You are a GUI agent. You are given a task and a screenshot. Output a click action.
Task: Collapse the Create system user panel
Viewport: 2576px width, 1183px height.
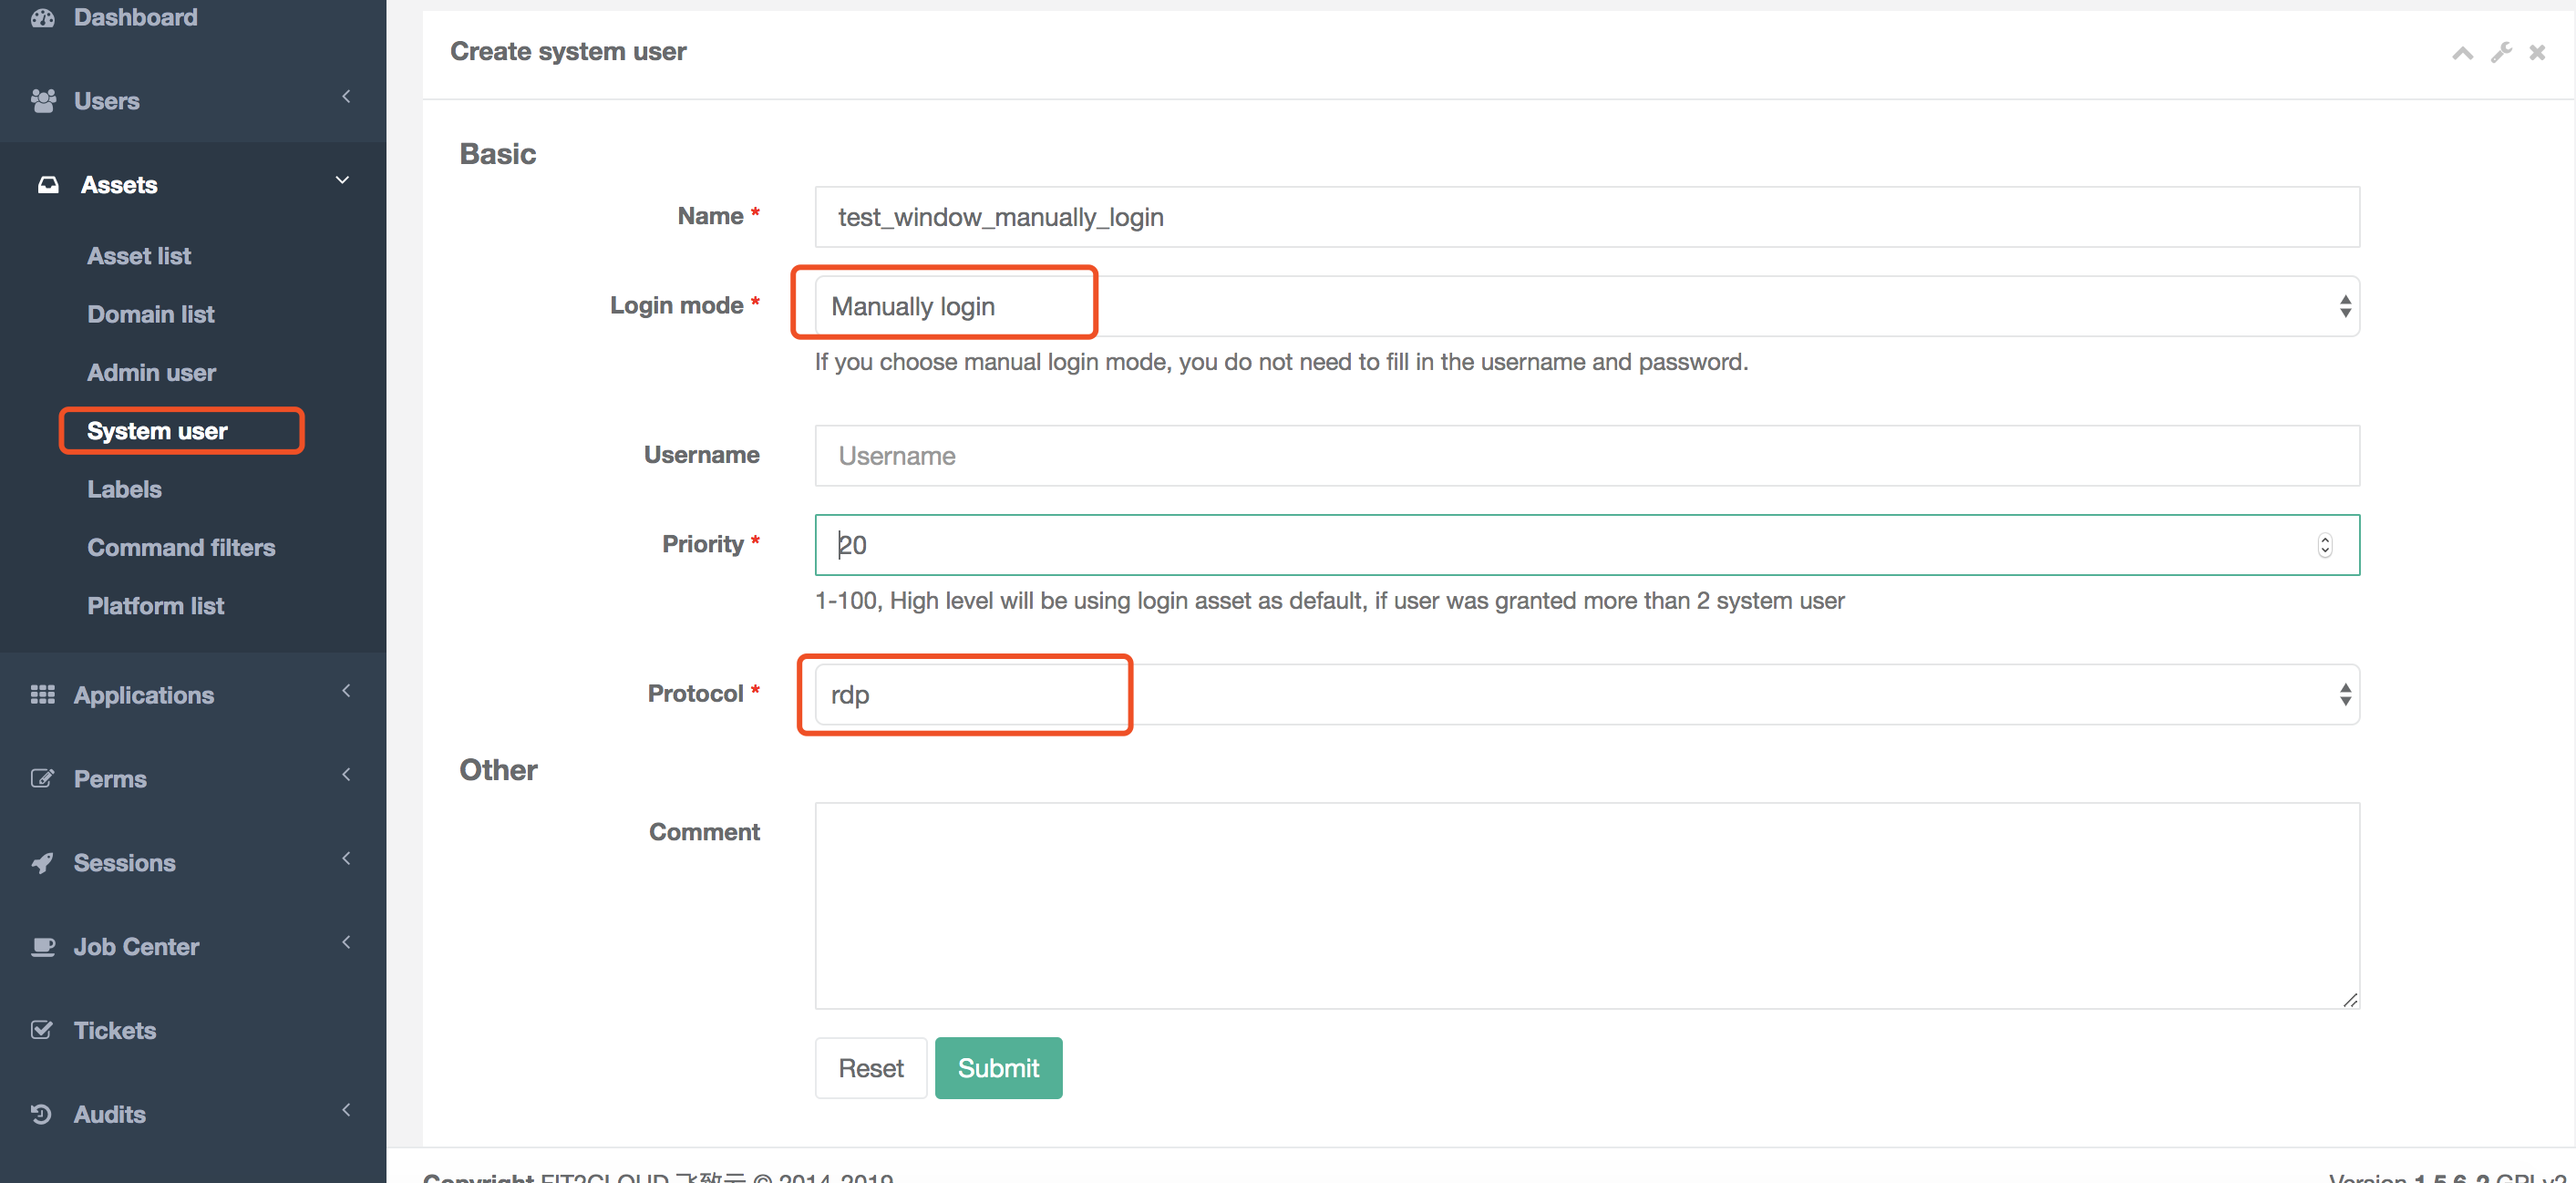(2462, 52)
